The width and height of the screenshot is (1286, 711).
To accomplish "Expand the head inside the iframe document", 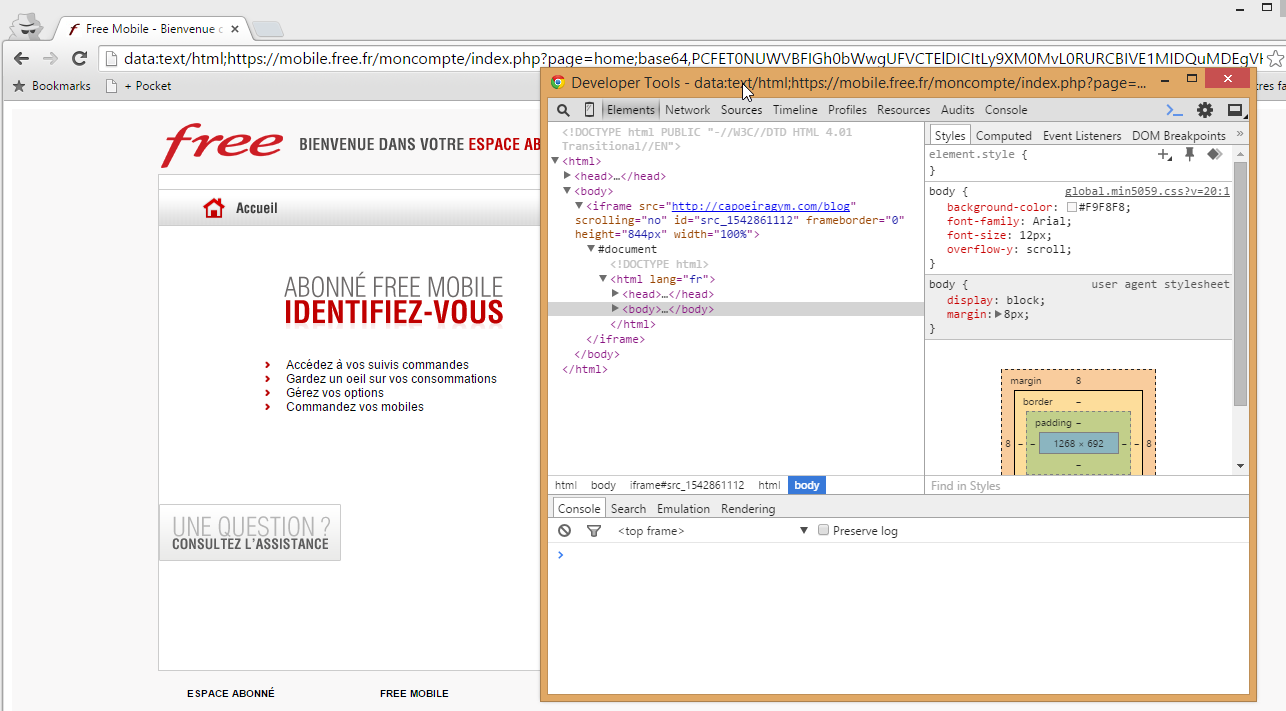I will 615,294.
